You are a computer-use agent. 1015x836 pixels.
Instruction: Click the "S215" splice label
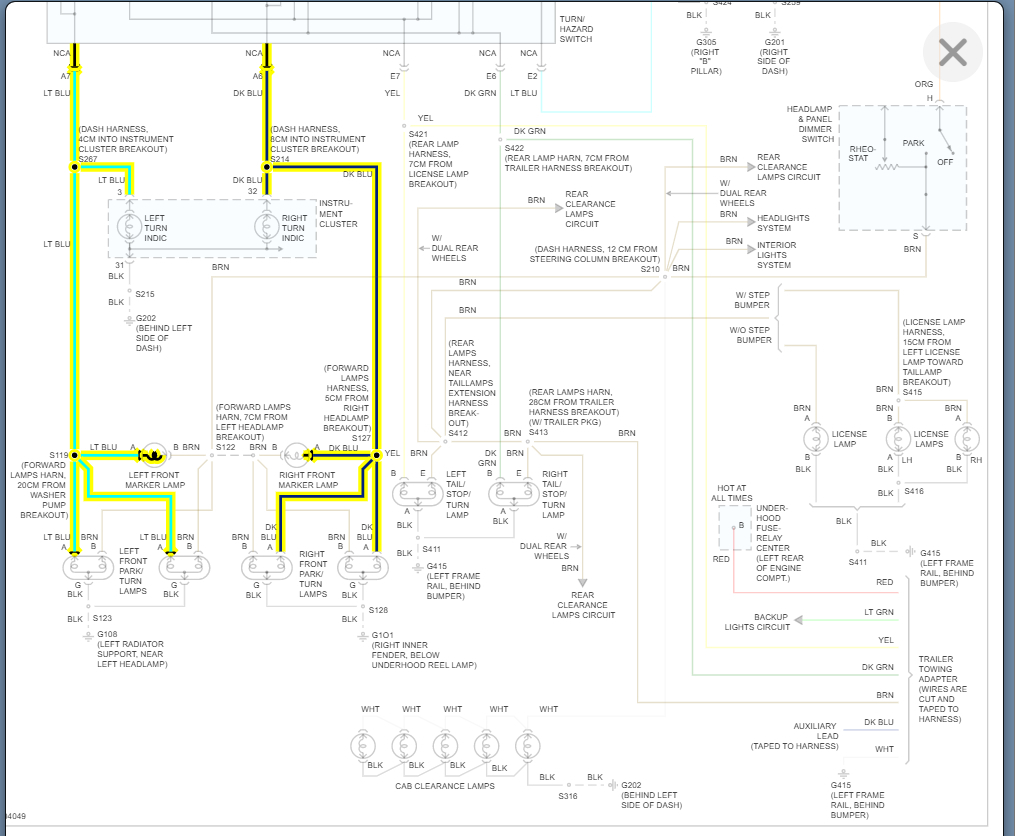click(145, 294)
